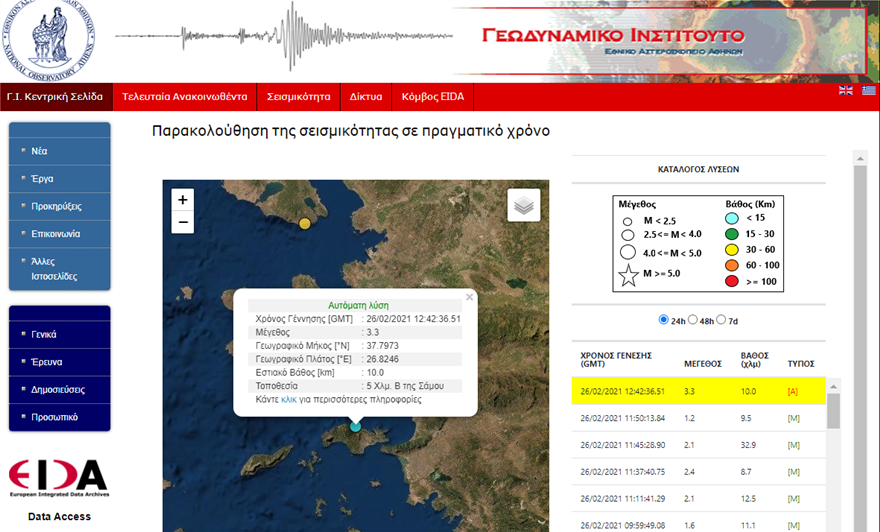The image size is (880, 532).
Task: Open the EIDA Data Access logo
Action: point(58,478)
